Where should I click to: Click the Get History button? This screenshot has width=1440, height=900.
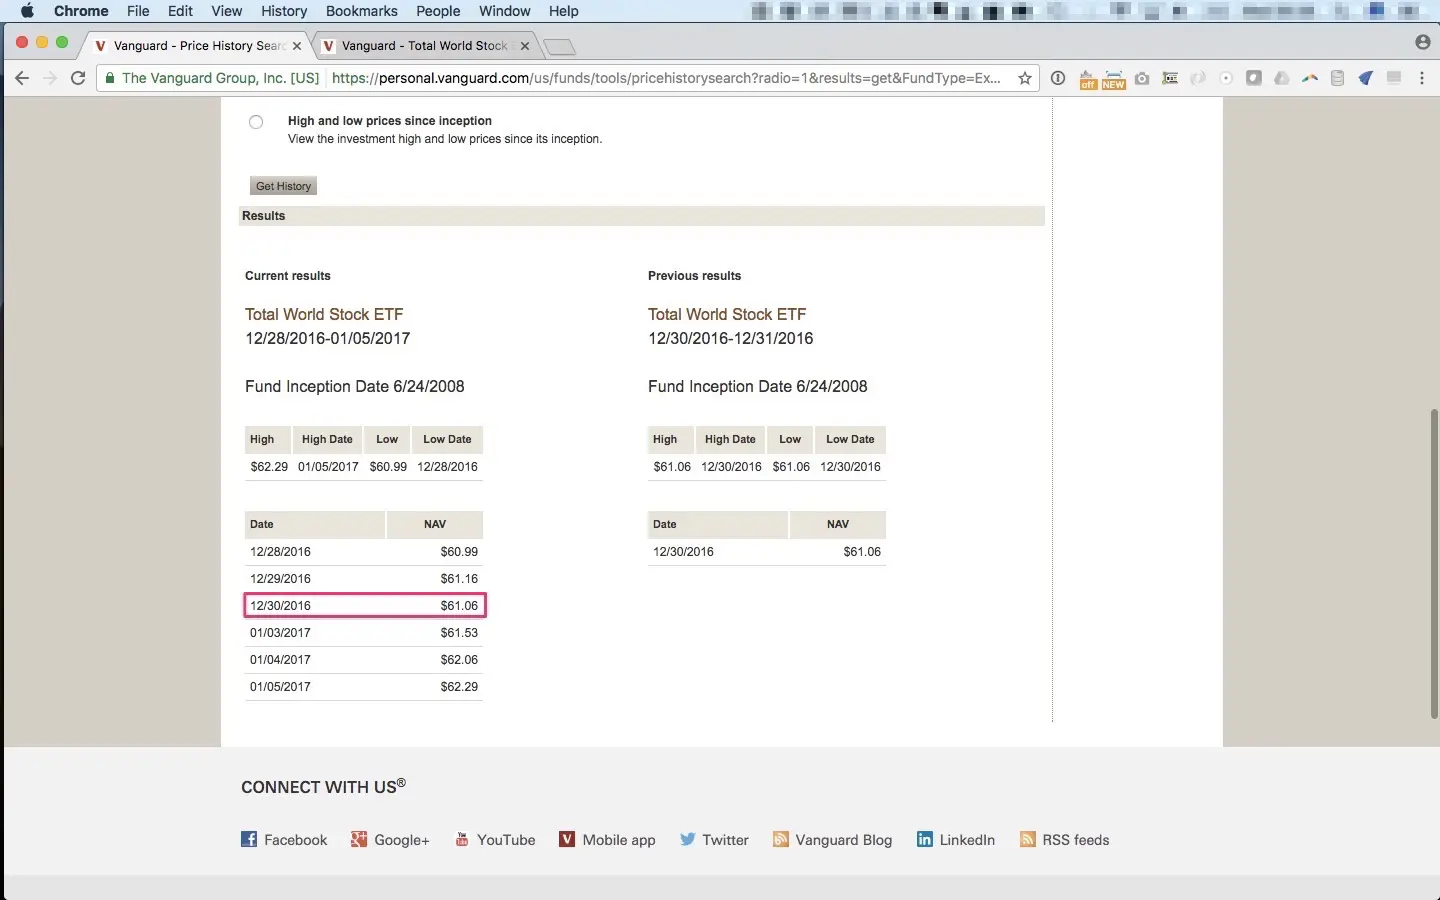coord(283,186)
